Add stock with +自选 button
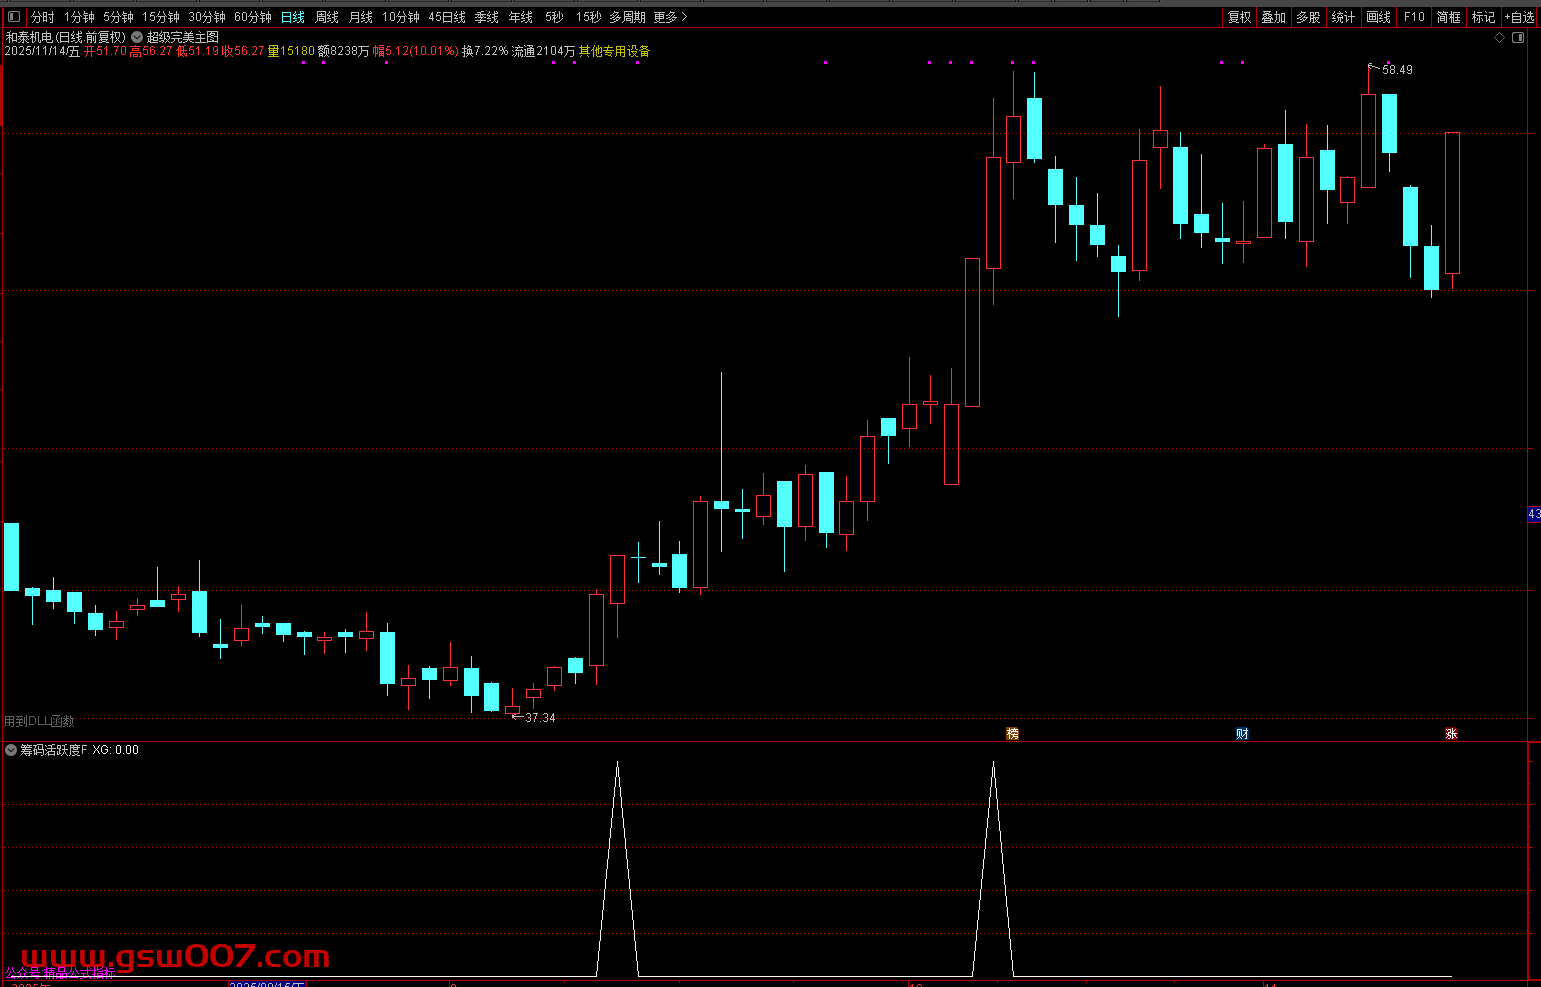Image resolution: width=1541 pixels, height=987 pixels. tap(1519, 17)
